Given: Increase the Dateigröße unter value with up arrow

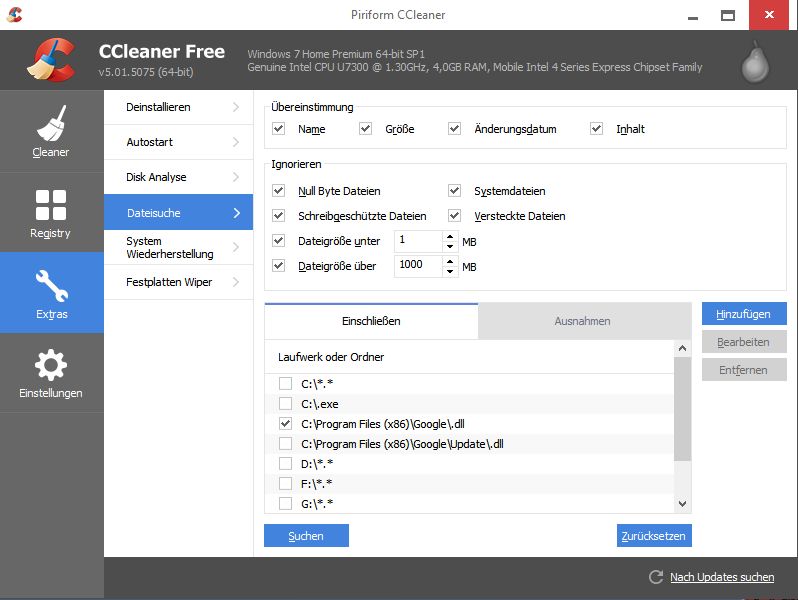Looking at the screenshot, I should click(x=450, y=236).
